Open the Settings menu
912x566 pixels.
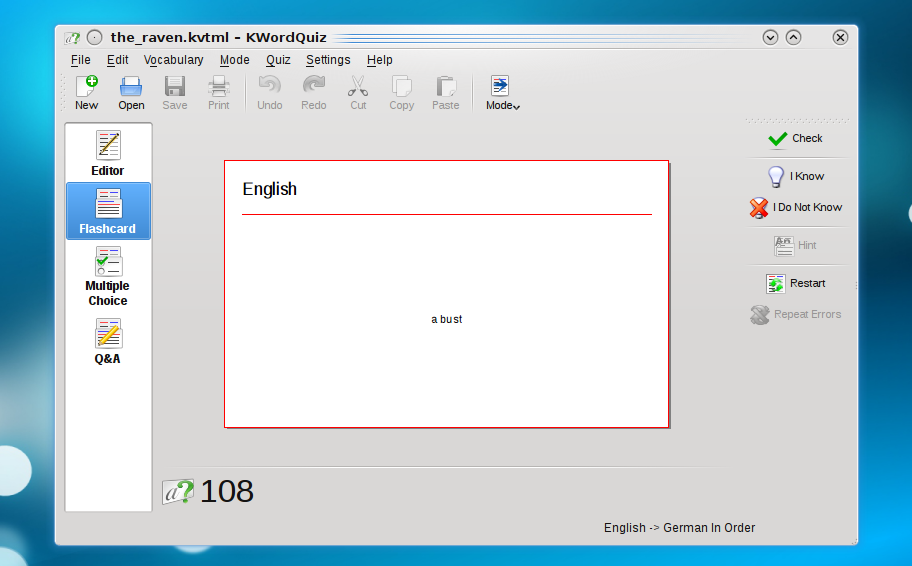tap(328, 60)
